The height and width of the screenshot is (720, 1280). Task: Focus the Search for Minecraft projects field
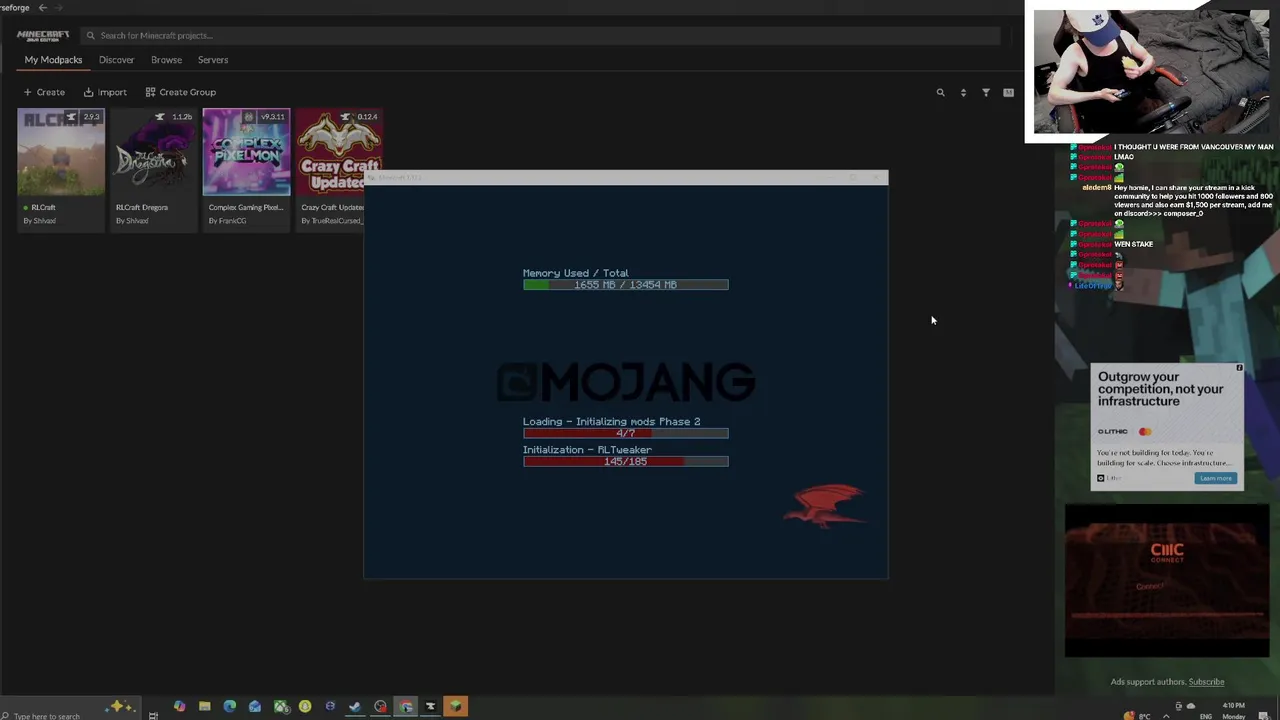[540, 35]
